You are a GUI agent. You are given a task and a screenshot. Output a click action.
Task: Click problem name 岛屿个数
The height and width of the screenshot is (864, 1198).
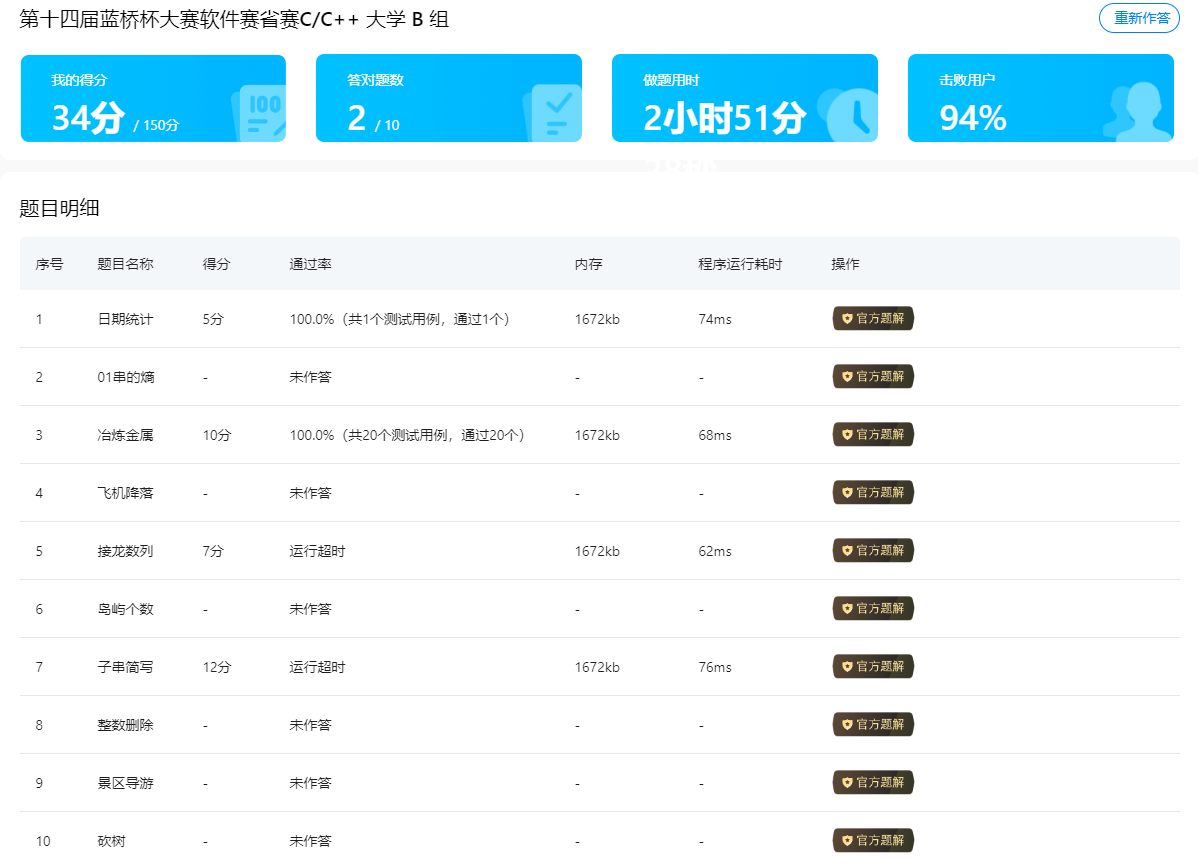(x=125, y=610)
